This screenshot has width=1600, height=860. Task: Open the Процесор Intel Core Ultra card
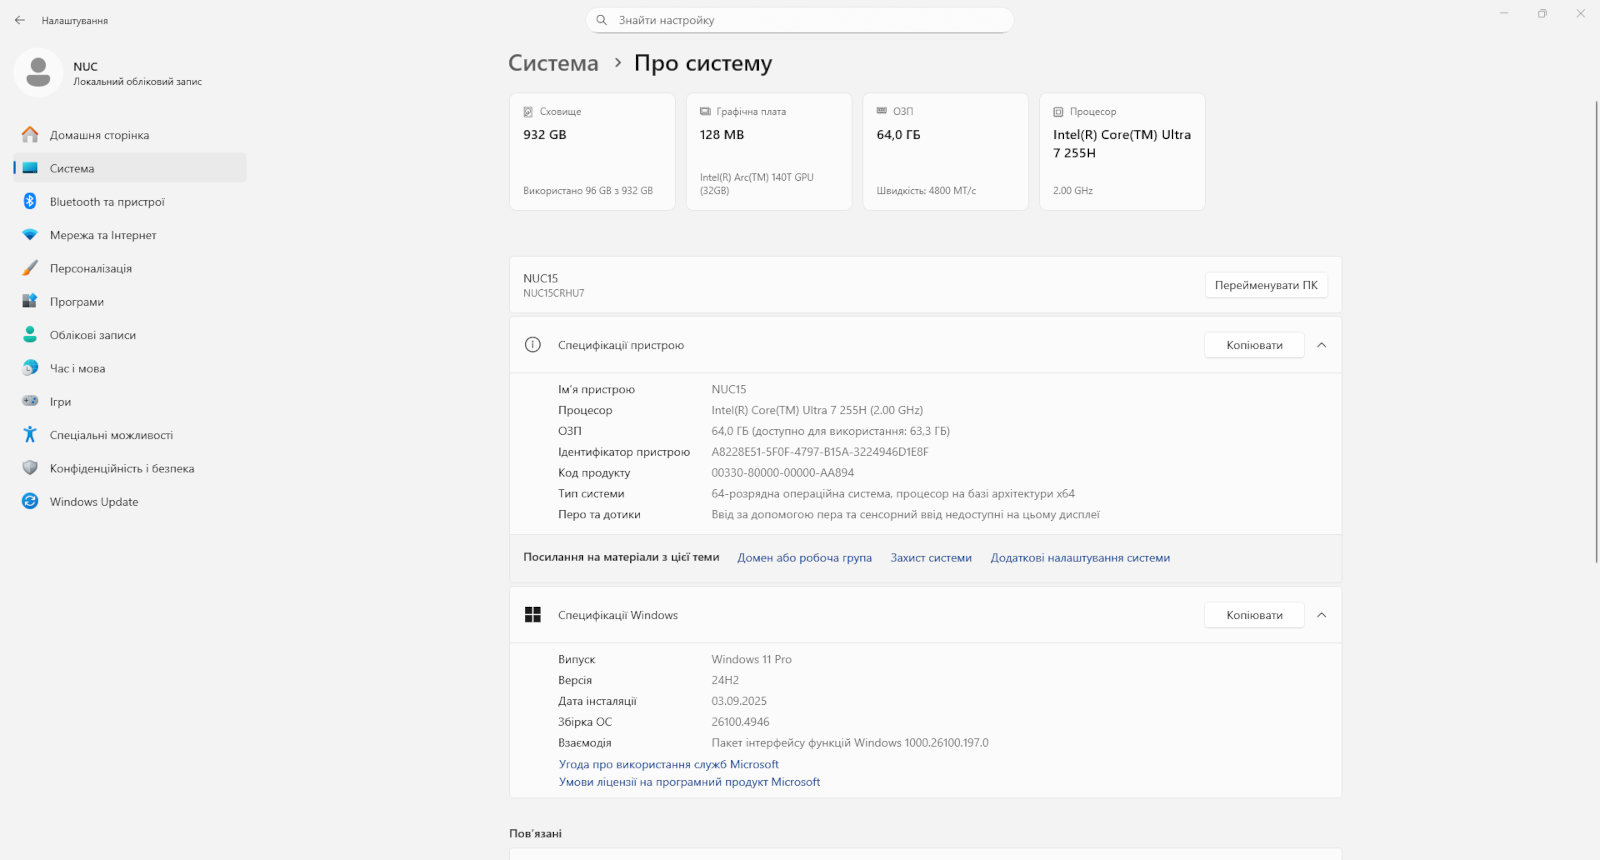point(1122,152)
